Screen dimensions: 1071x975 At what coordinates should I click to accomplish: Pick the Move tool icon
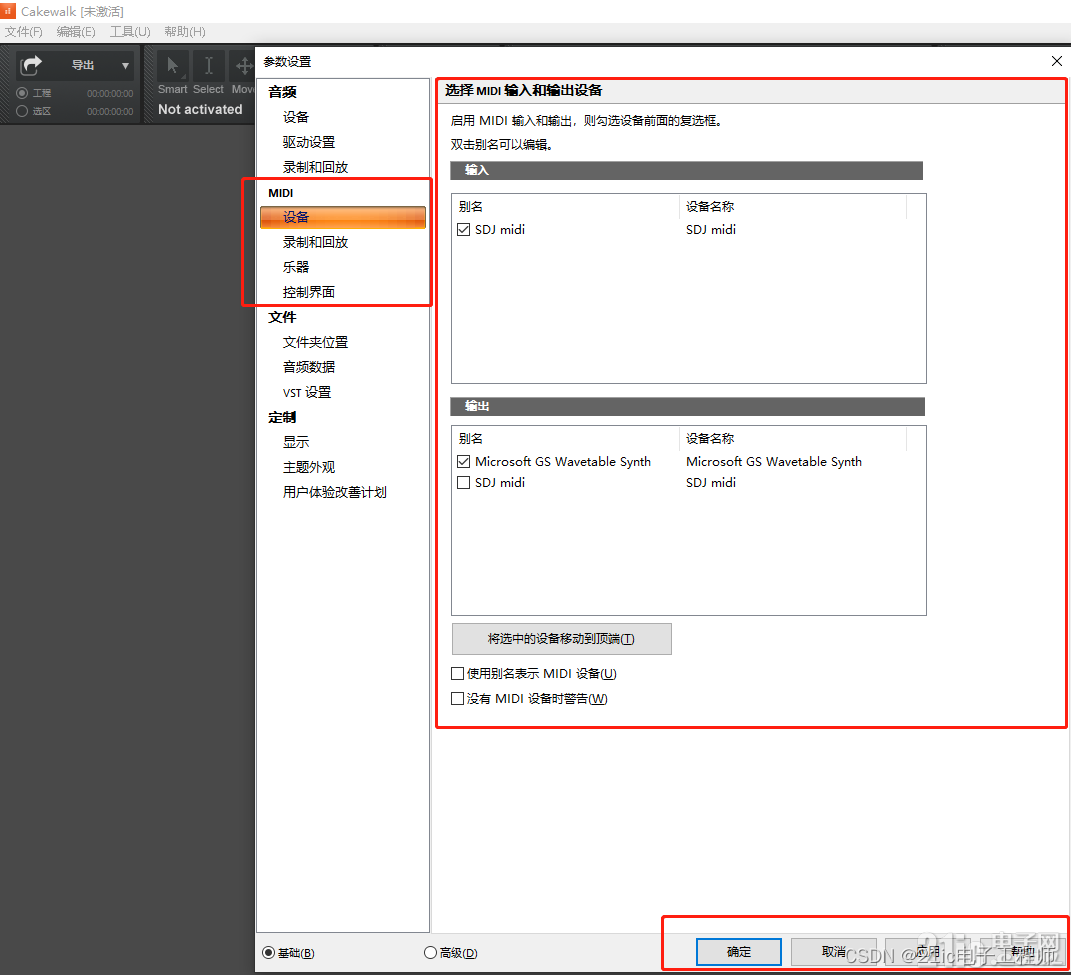tap(242, 66)
